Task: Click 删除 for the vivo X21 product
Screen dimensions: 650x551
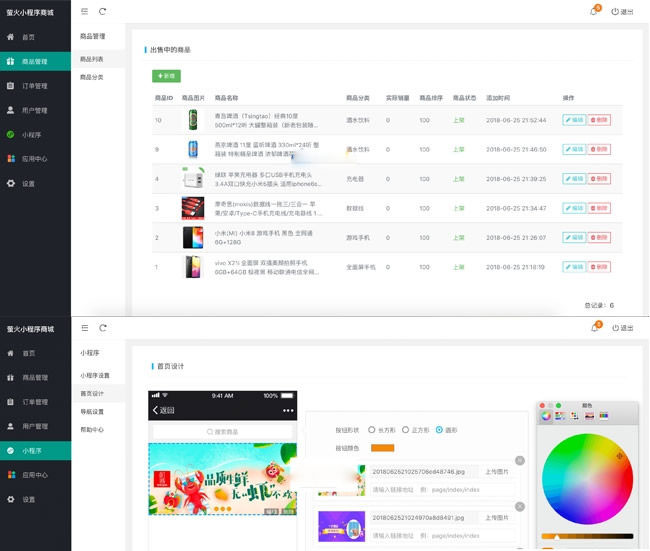Action: tap(599, 267)
